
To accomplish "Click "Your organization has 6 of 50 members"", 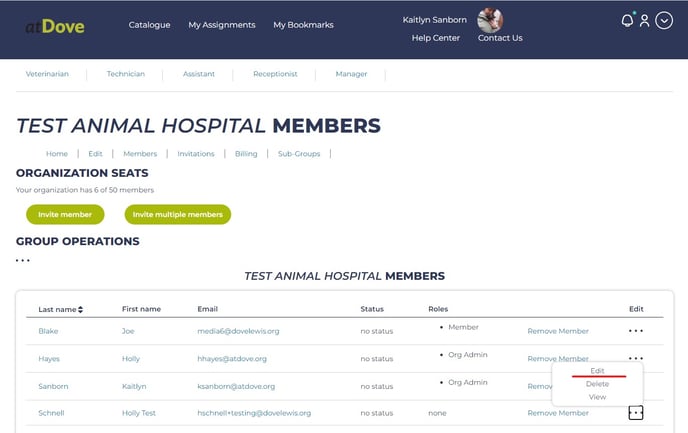I will (x=85, y=190).
